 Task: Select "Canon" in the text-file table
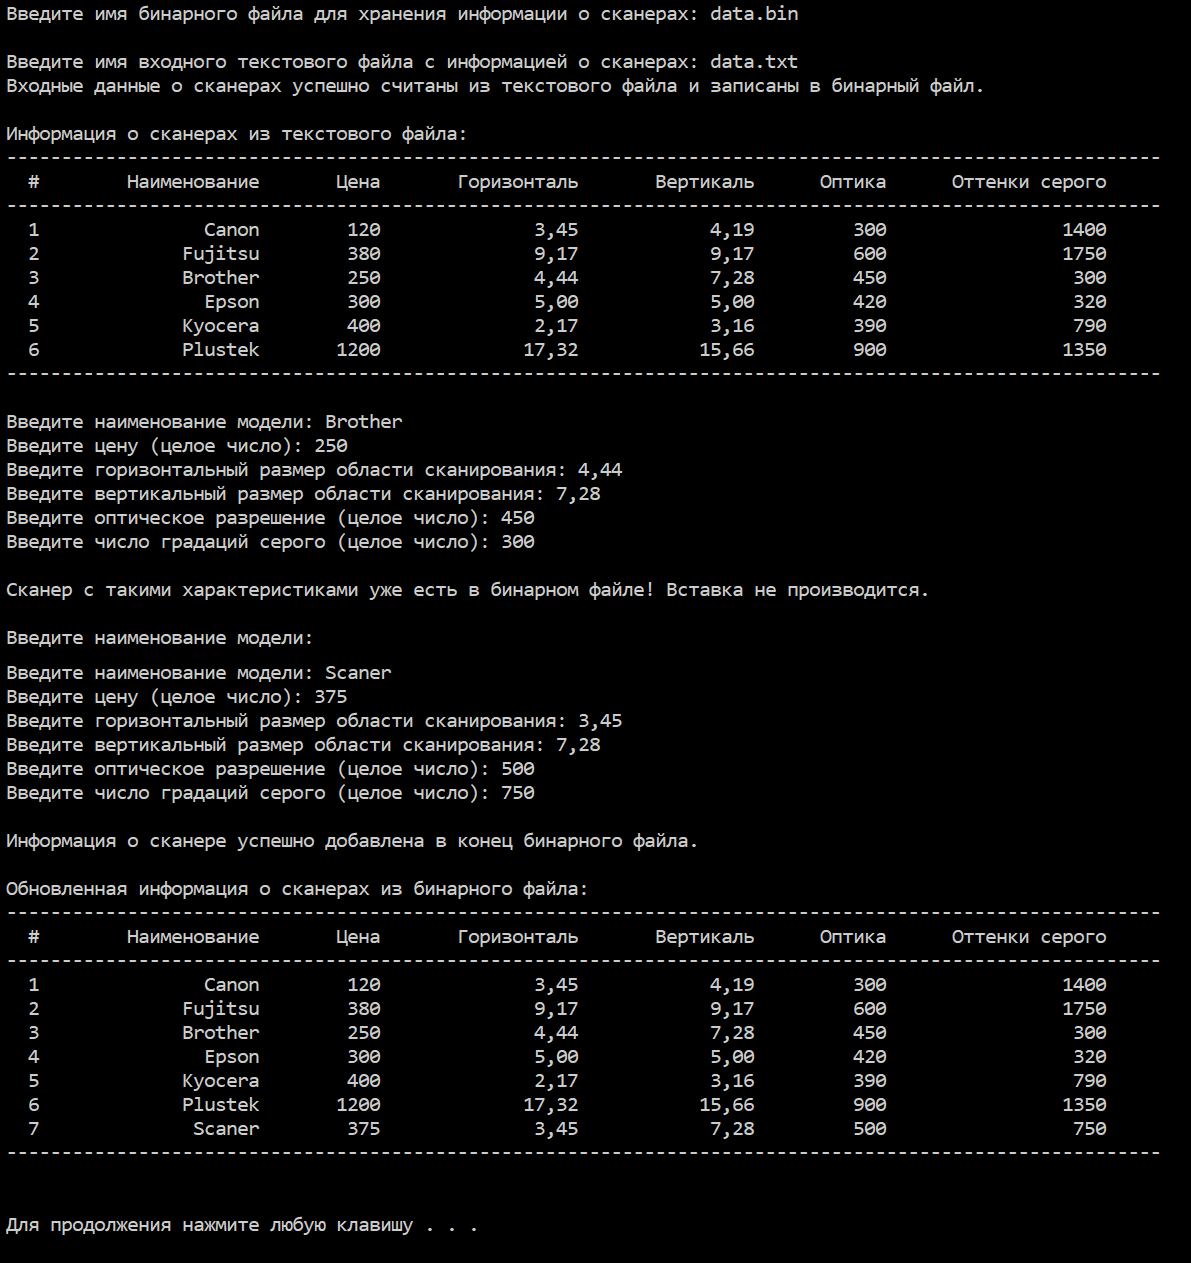(x=231, y=230)
